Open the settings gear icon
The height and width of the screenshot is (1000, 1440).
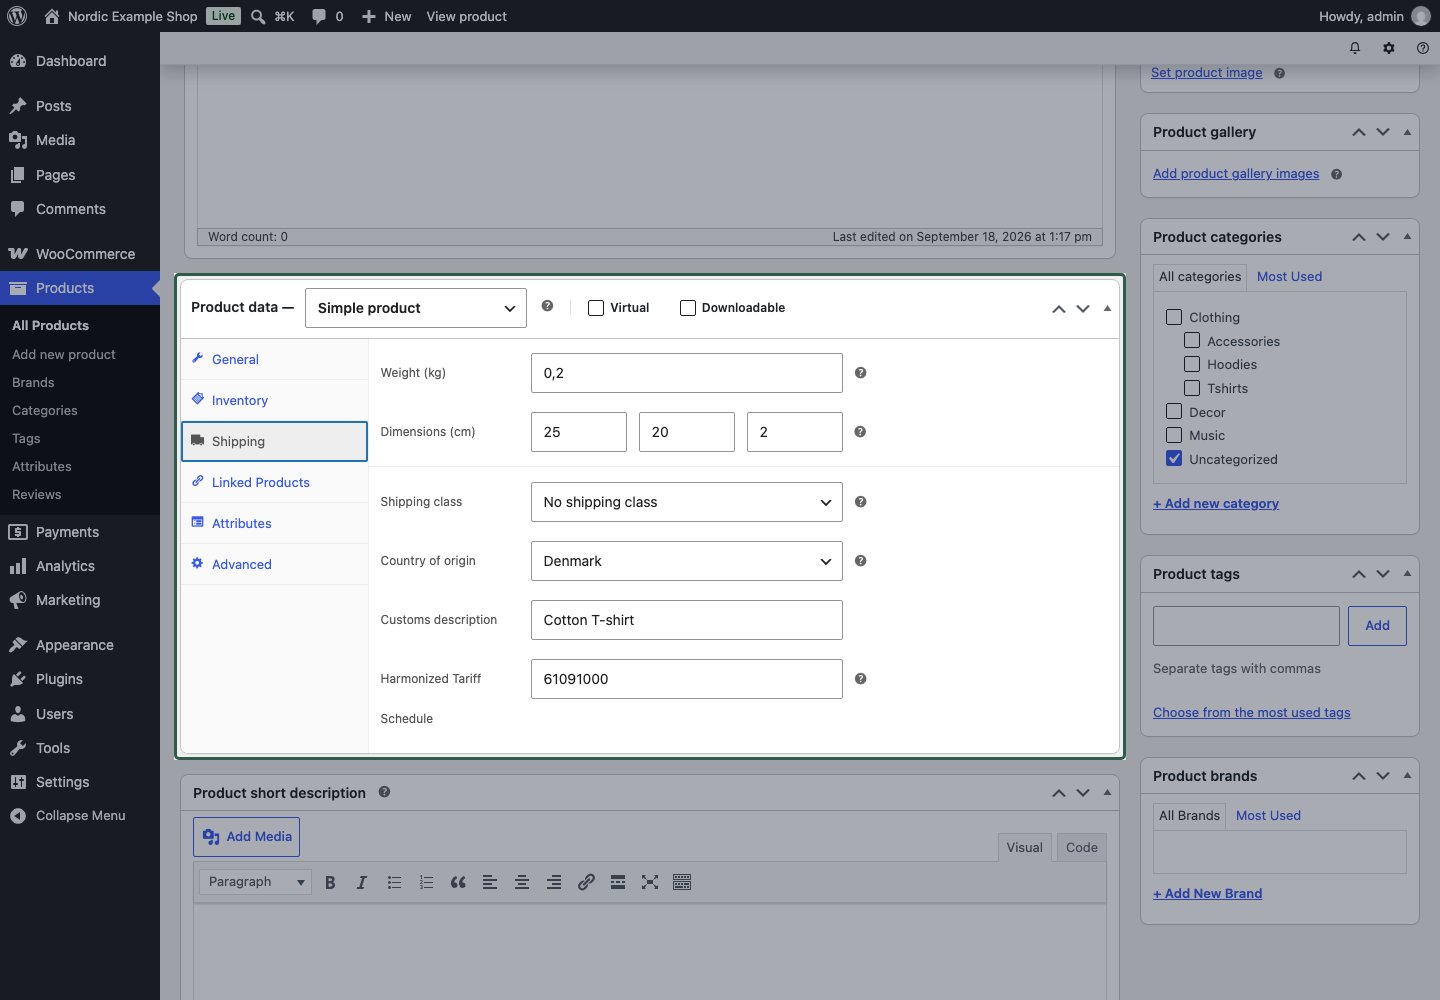pyautogui.click(x=1389, y=48)
